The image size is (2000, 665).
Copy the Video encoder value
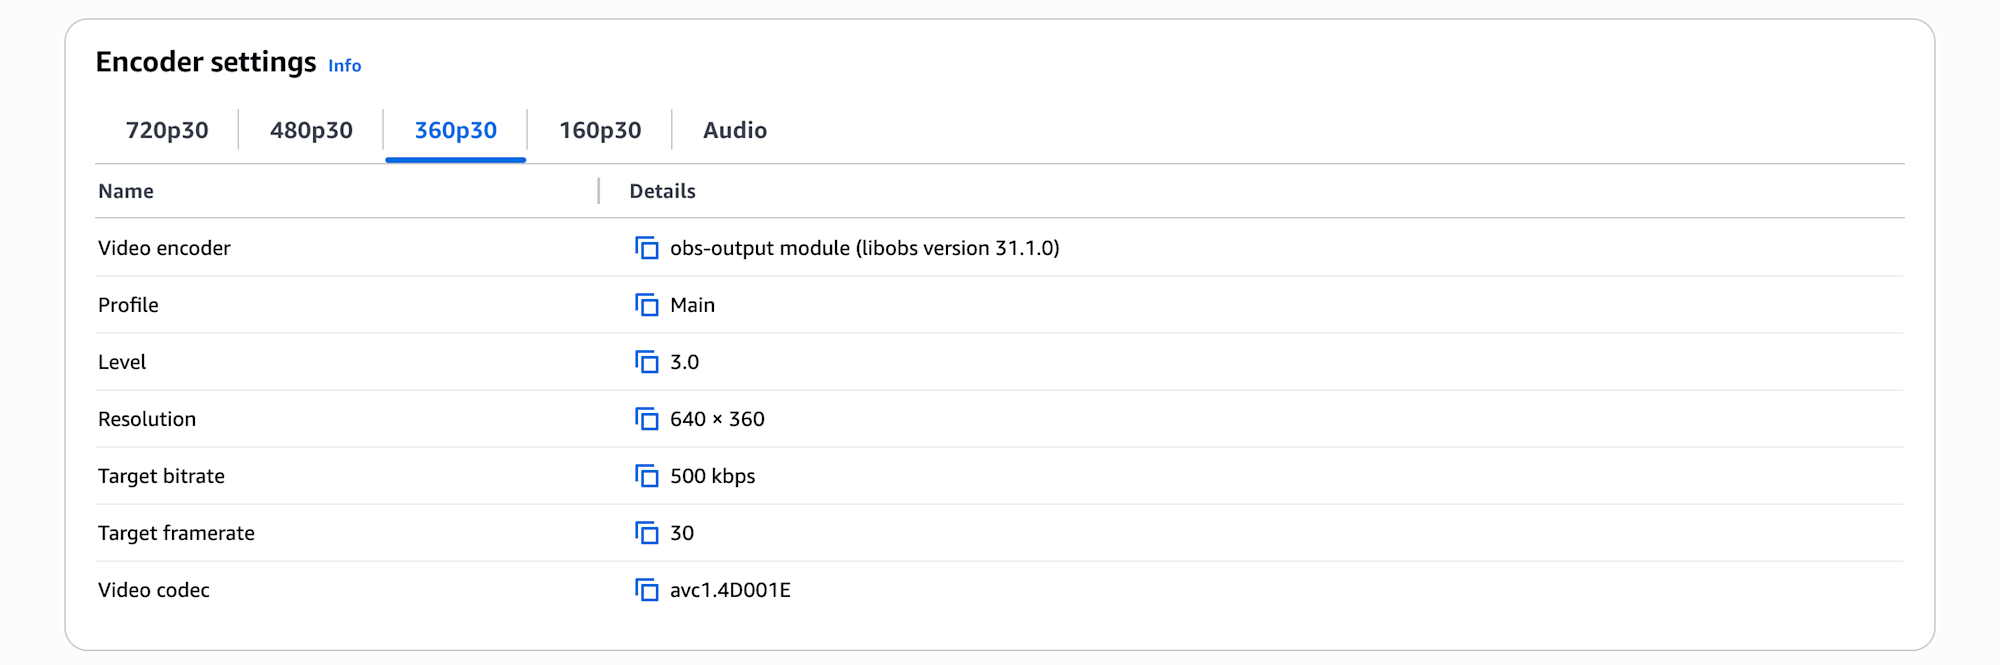coord(647,248)
